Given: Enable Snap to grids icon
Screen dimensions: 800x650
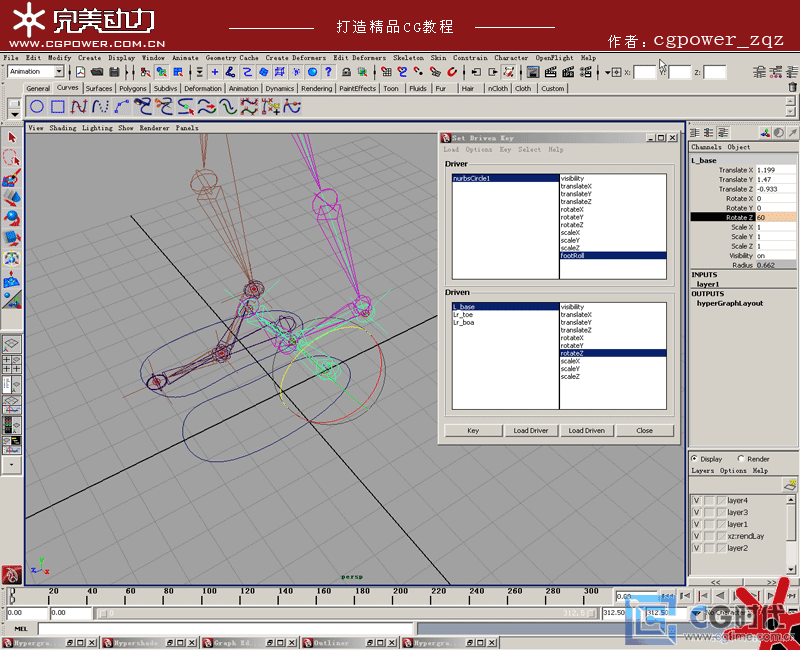Looking at the screenshot, I should coord(386,72).
